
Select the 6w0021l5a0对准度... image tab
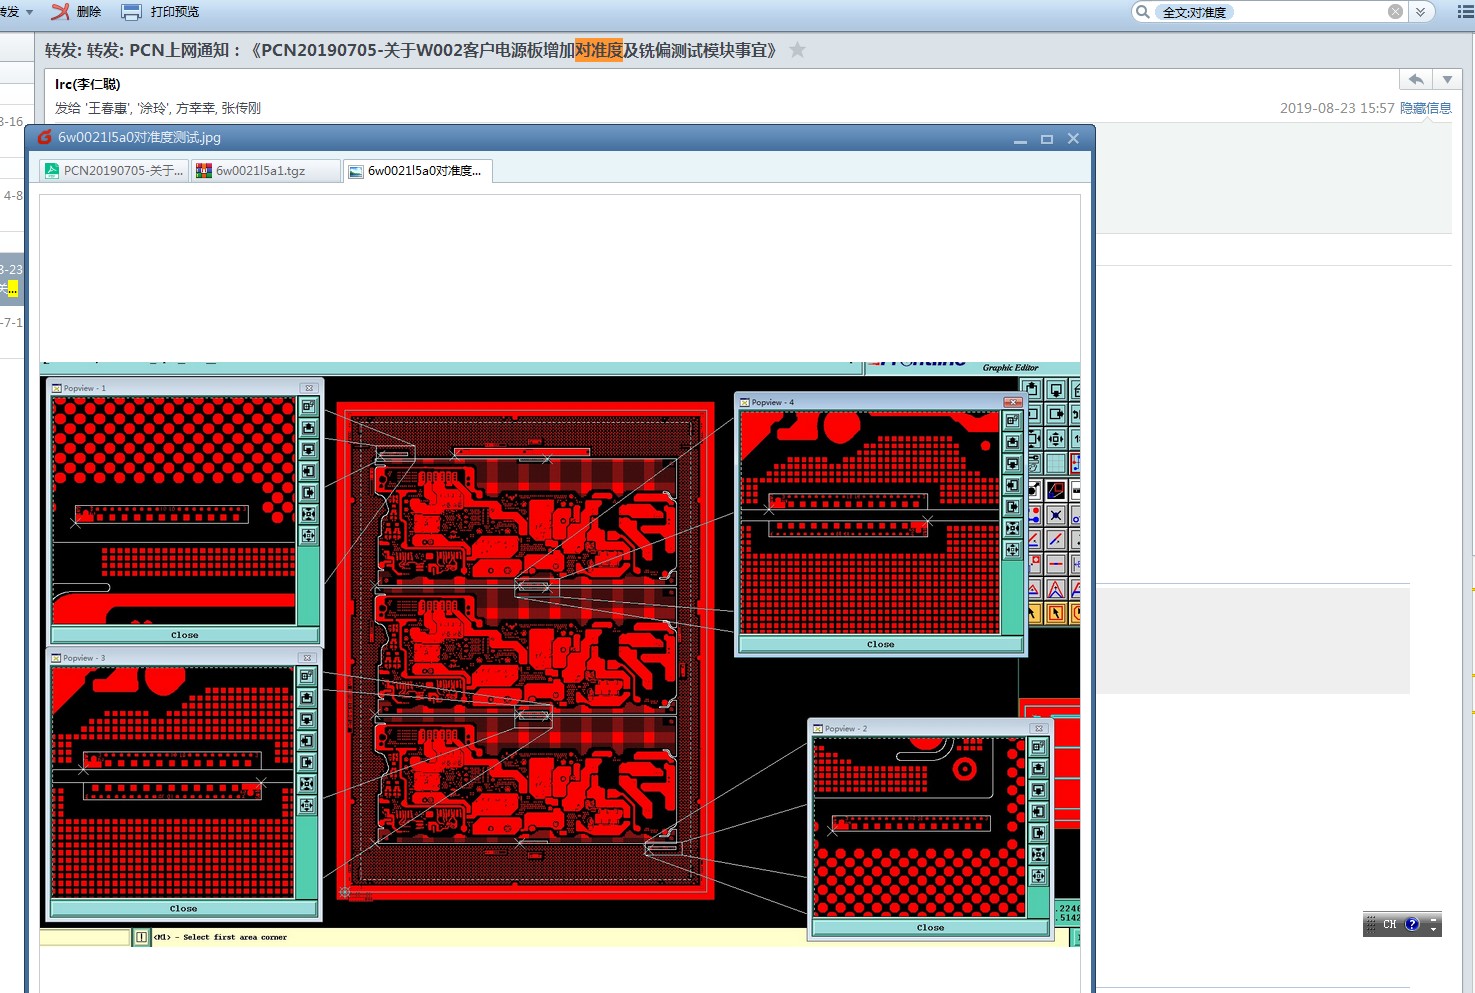coord(416,171)
